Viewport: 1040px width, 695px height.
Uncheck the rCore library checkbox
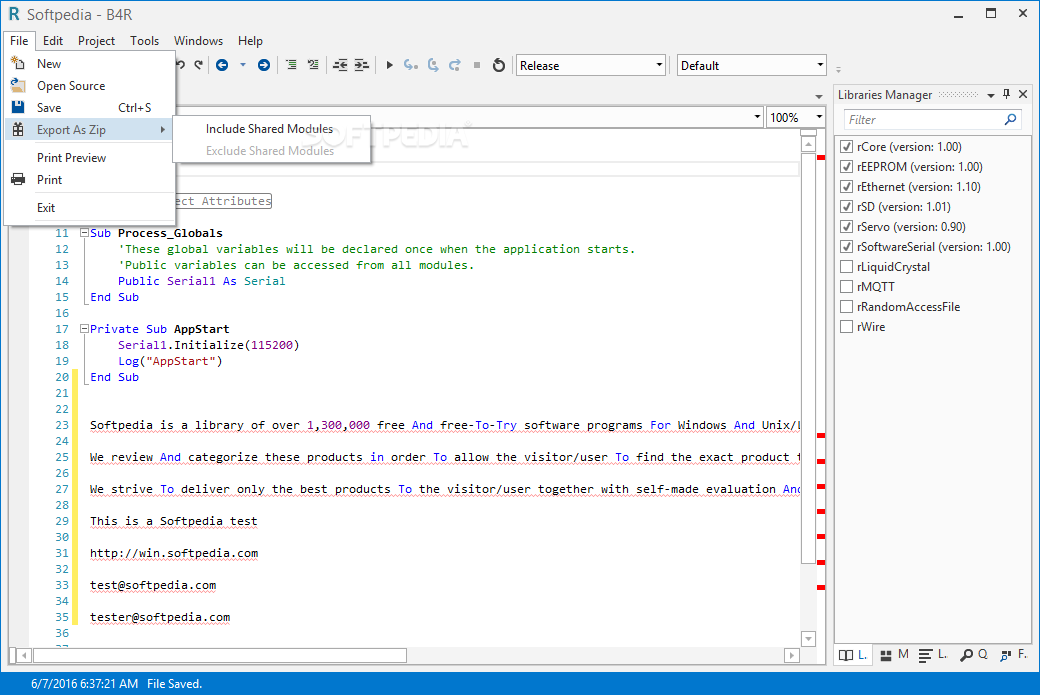pos(846,147)
